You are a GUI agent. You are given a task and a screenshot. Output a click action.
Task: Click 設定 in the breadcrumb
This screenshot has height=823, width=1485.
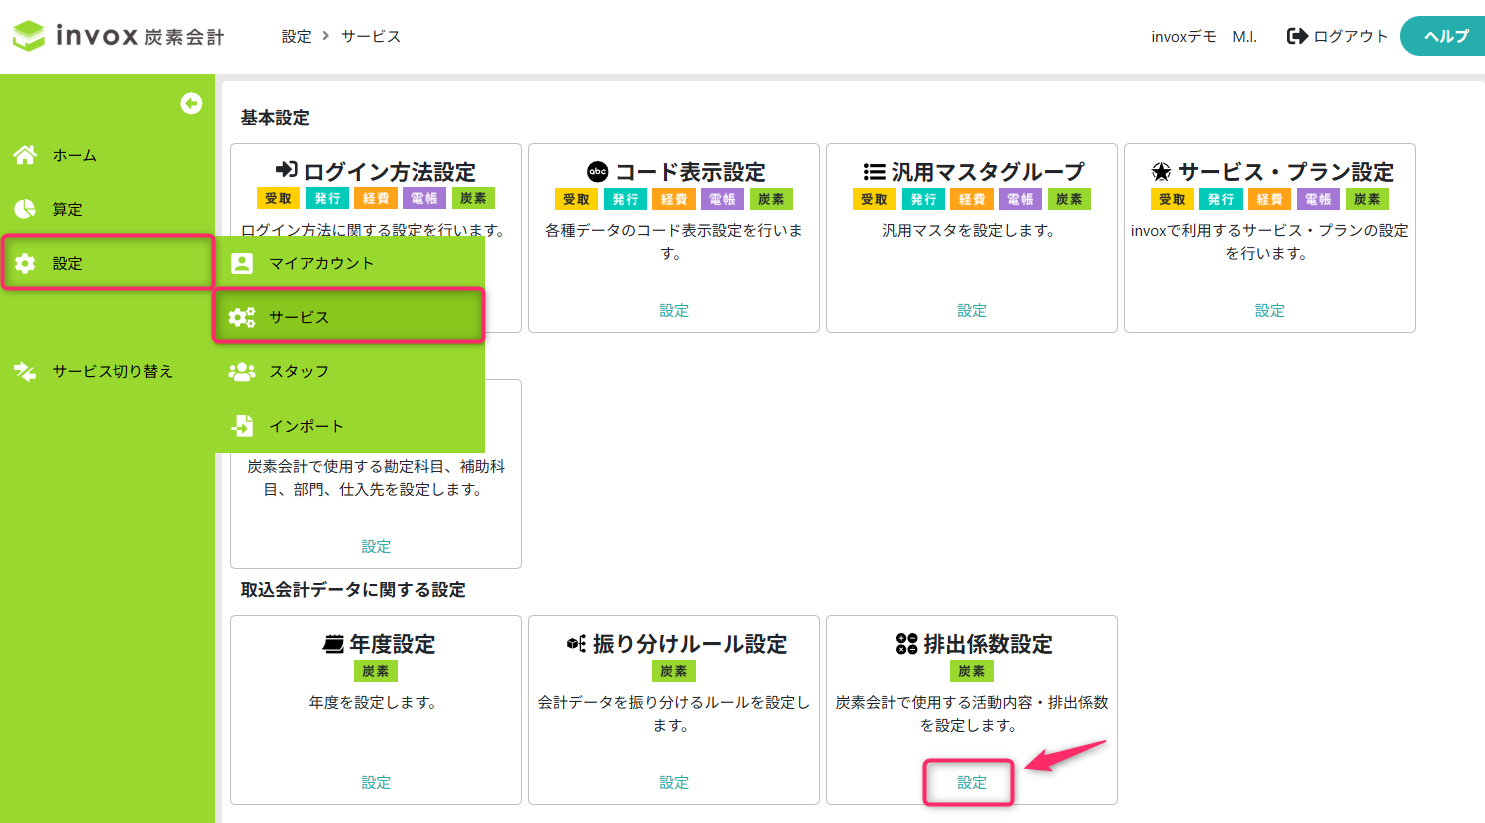click(296, 36)
